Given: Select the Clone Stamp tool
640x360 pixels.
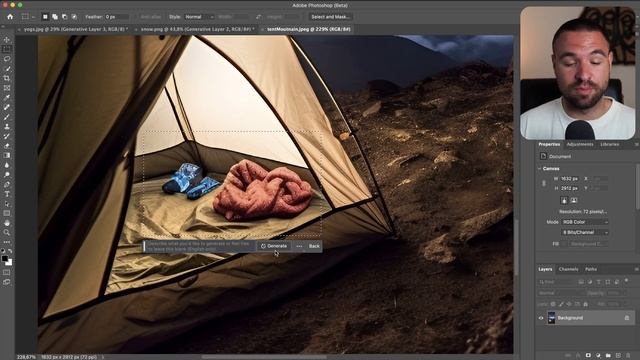Looking at the screenshot, I should click(7, 127).
